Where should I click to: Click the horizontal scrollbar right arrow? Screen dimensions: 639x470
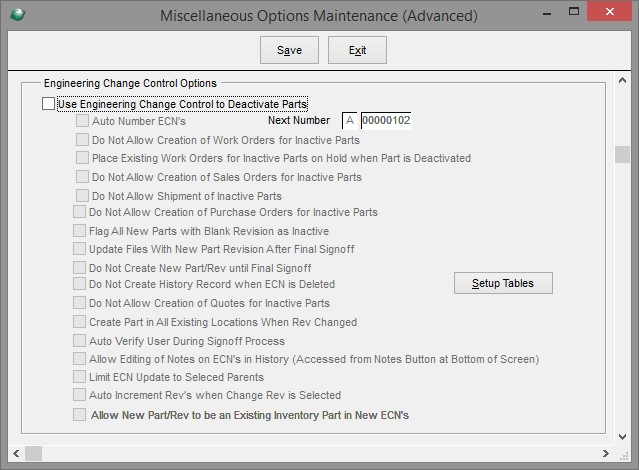[606, 453]
